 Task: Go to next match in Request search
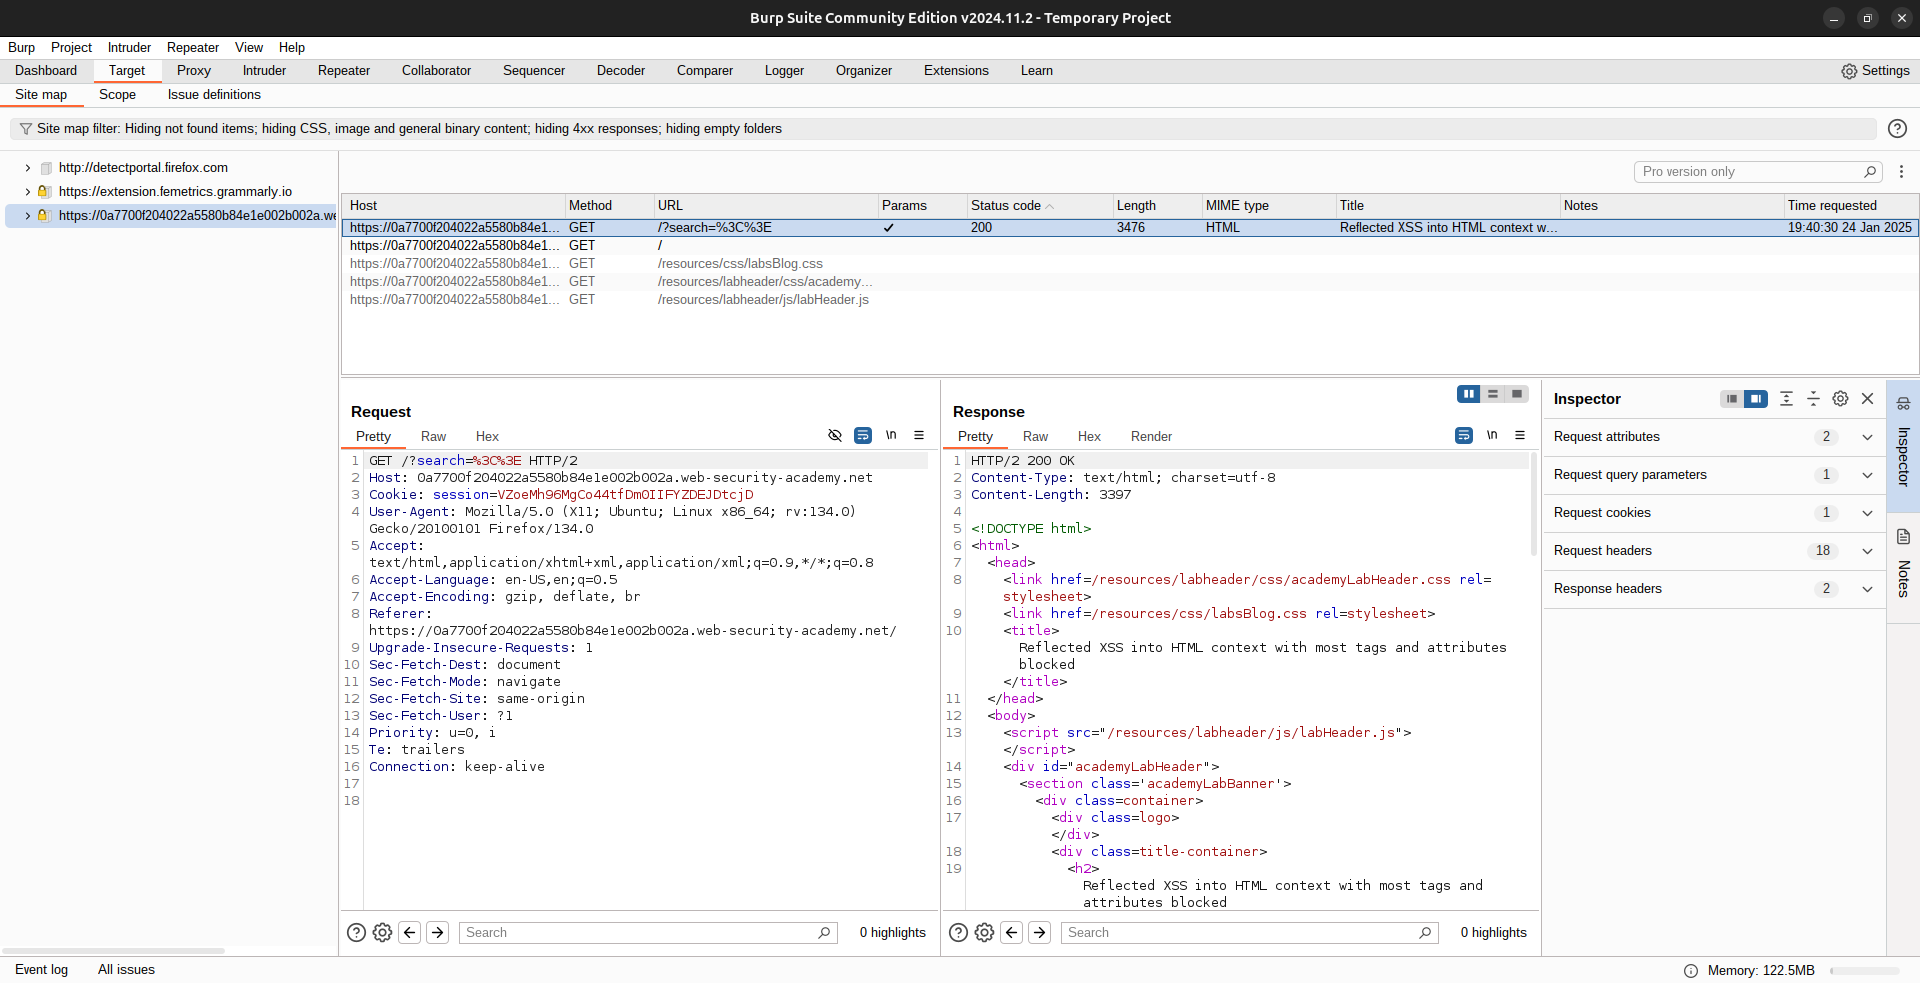click(438, 933)
